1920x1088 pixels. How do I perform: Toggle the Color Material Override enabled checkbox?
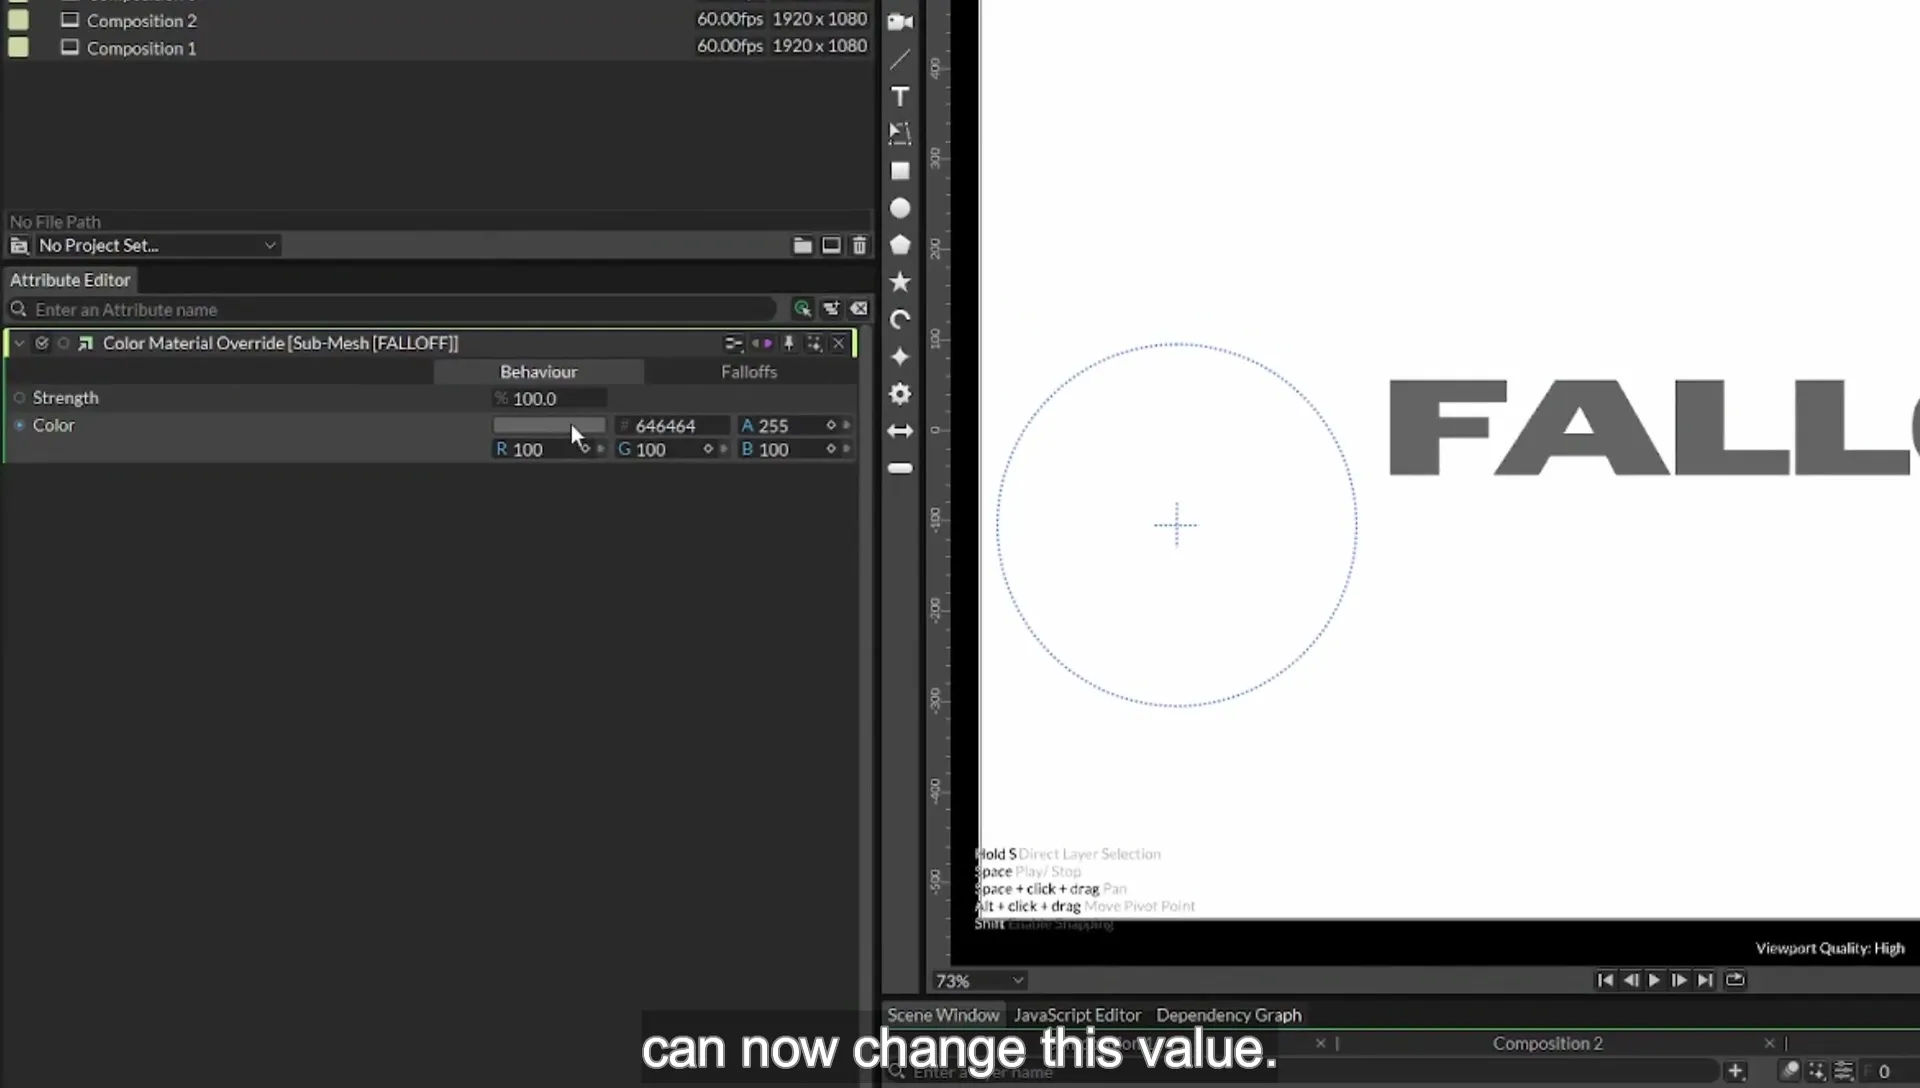tap(42, 343)
